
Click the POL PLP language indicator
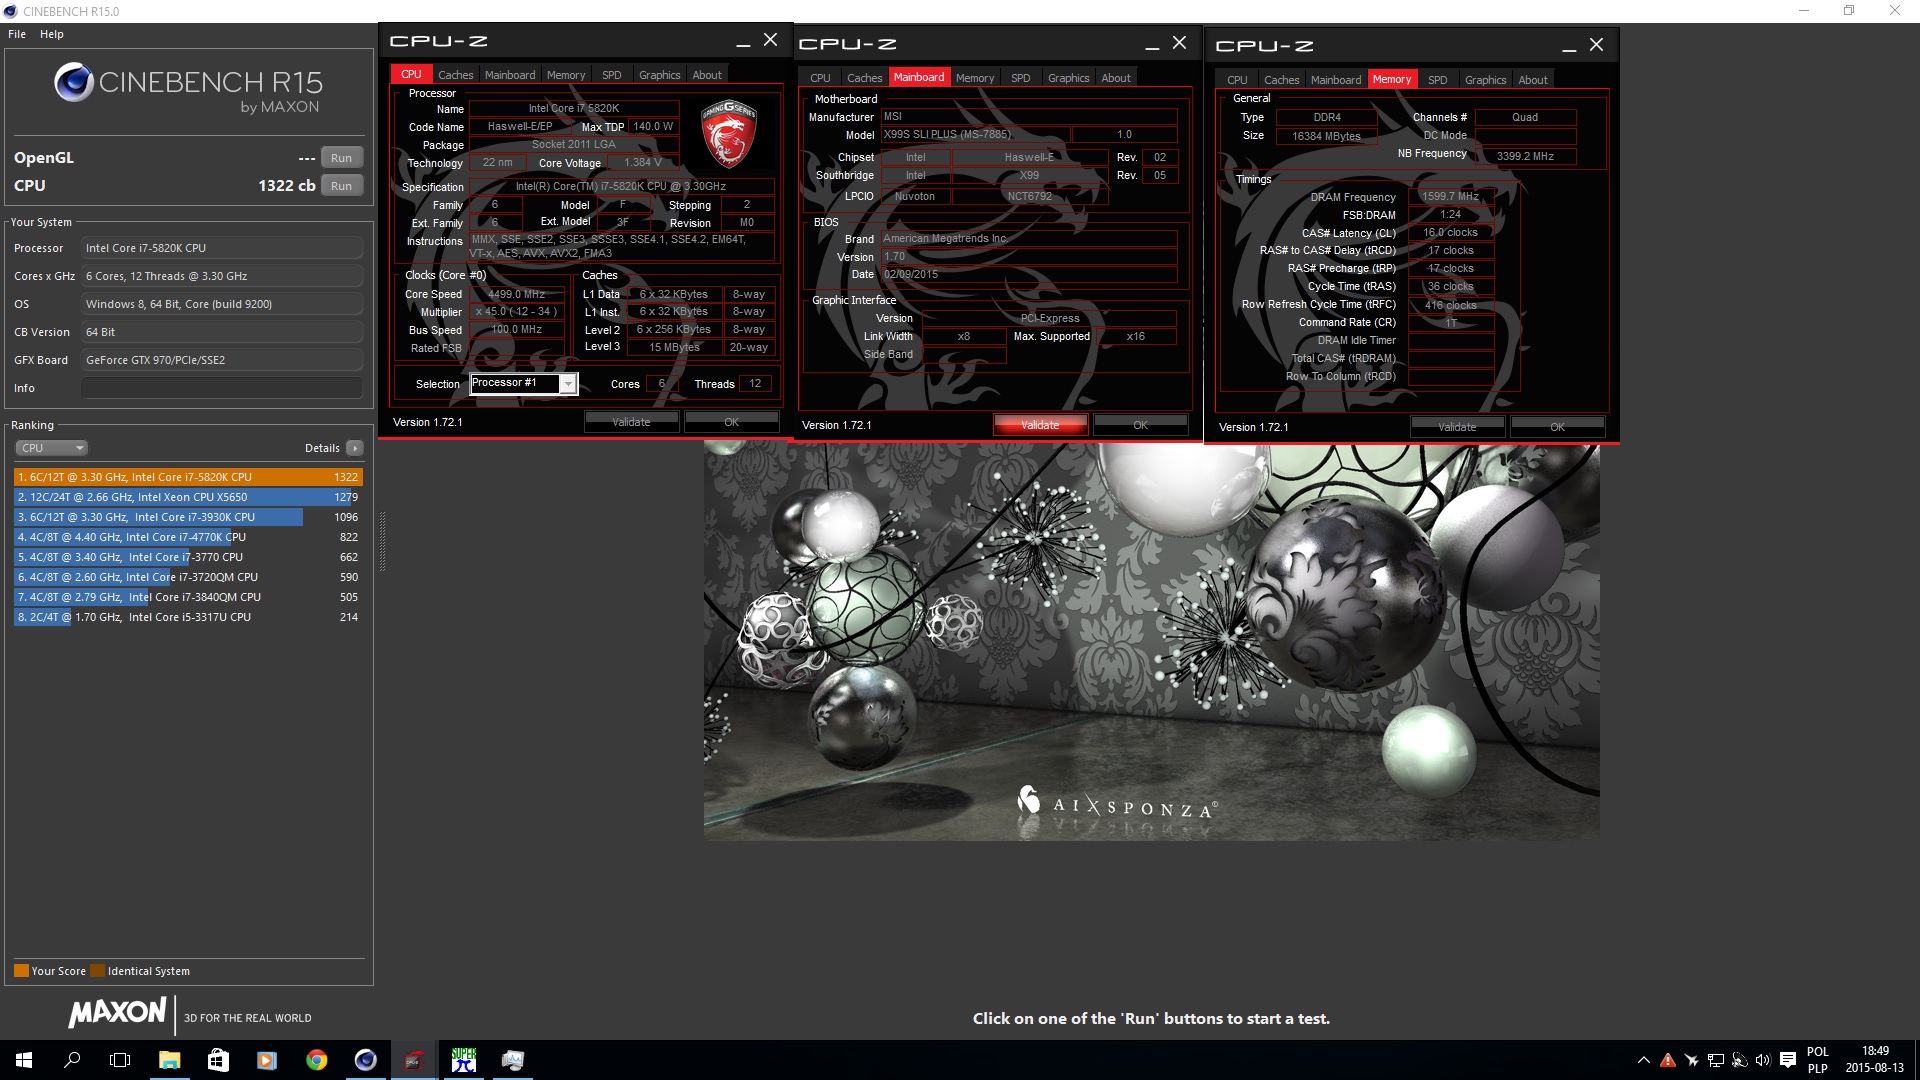click(x=1818, y=1060)
